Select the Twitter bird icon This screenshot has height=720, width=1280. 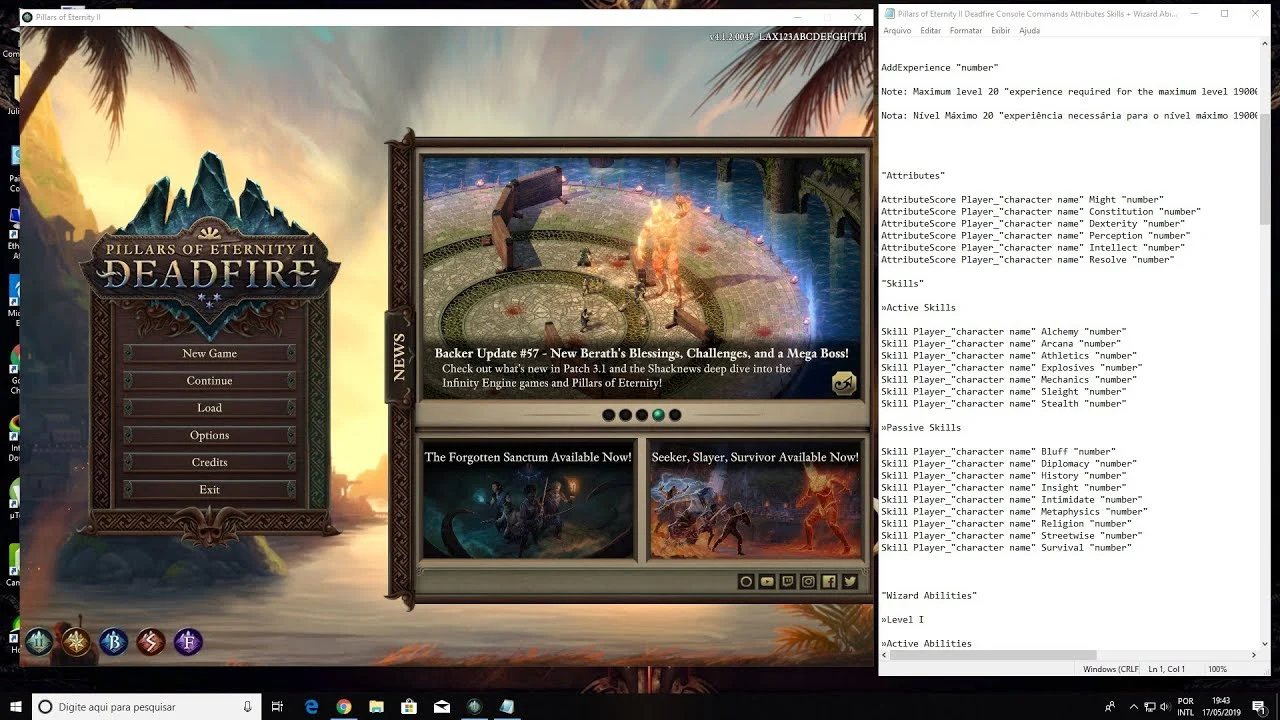tap(849, 581)
